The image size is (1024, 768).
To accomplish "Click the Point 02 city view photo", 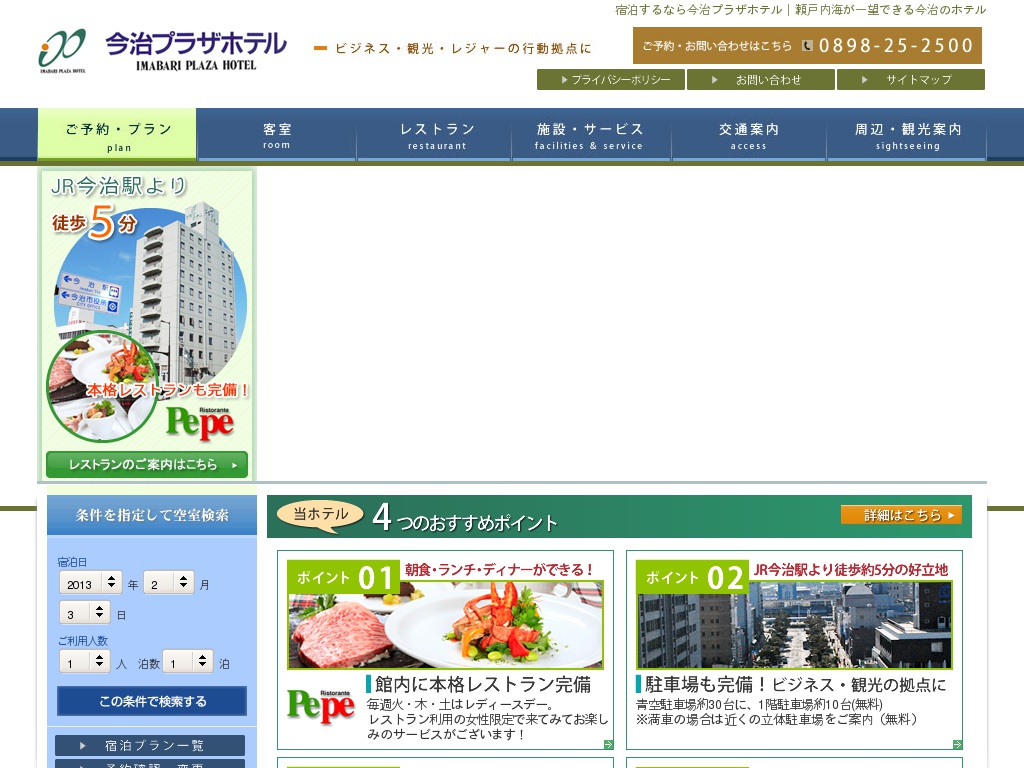I will pyautogui.click(x=794, y=625).
